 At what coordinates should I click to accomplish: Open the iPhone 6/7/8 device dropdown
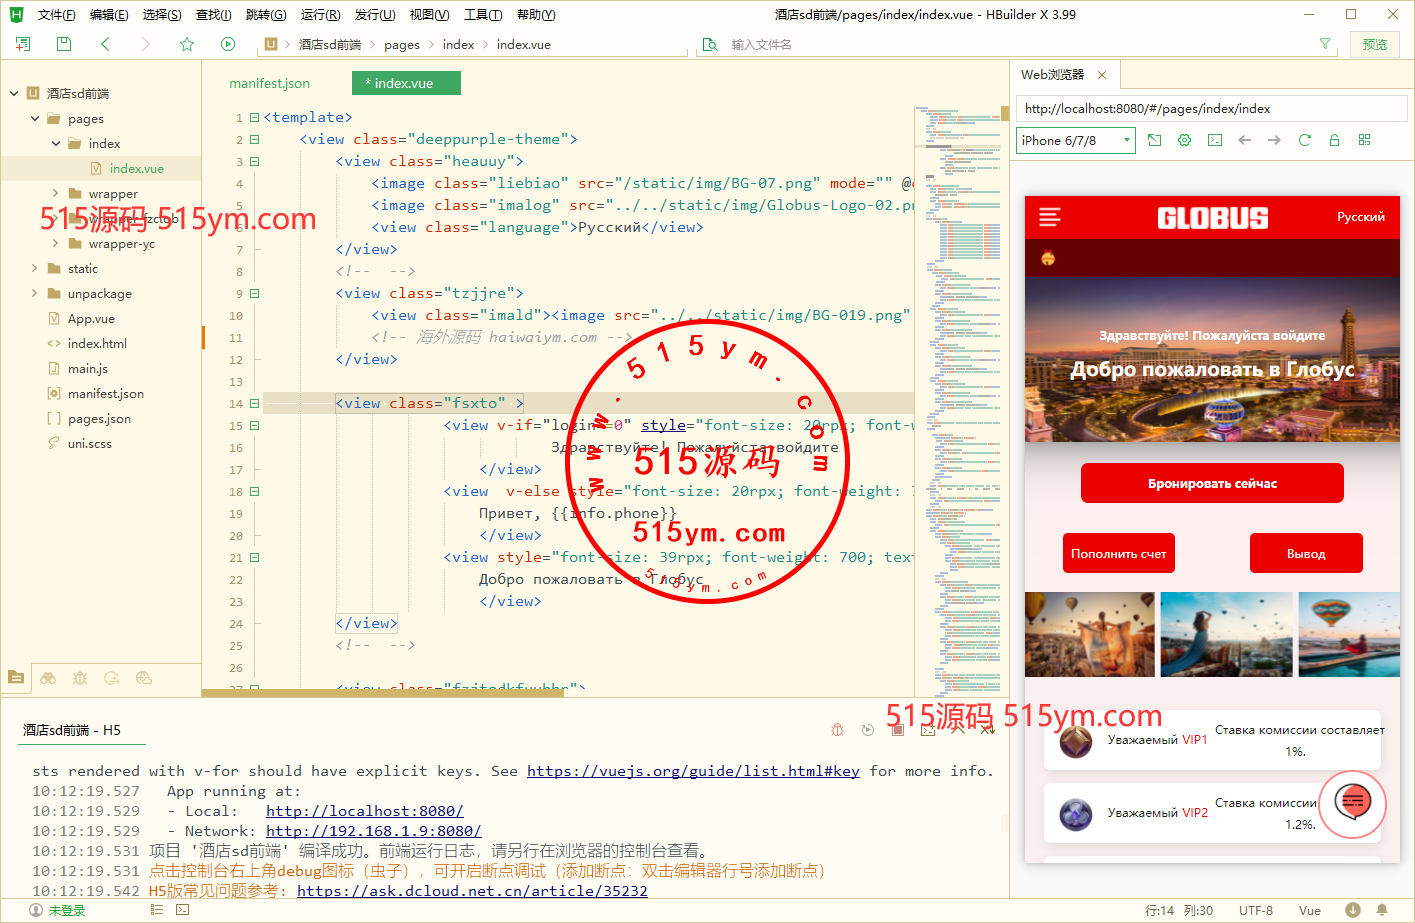pos(1075,140)
